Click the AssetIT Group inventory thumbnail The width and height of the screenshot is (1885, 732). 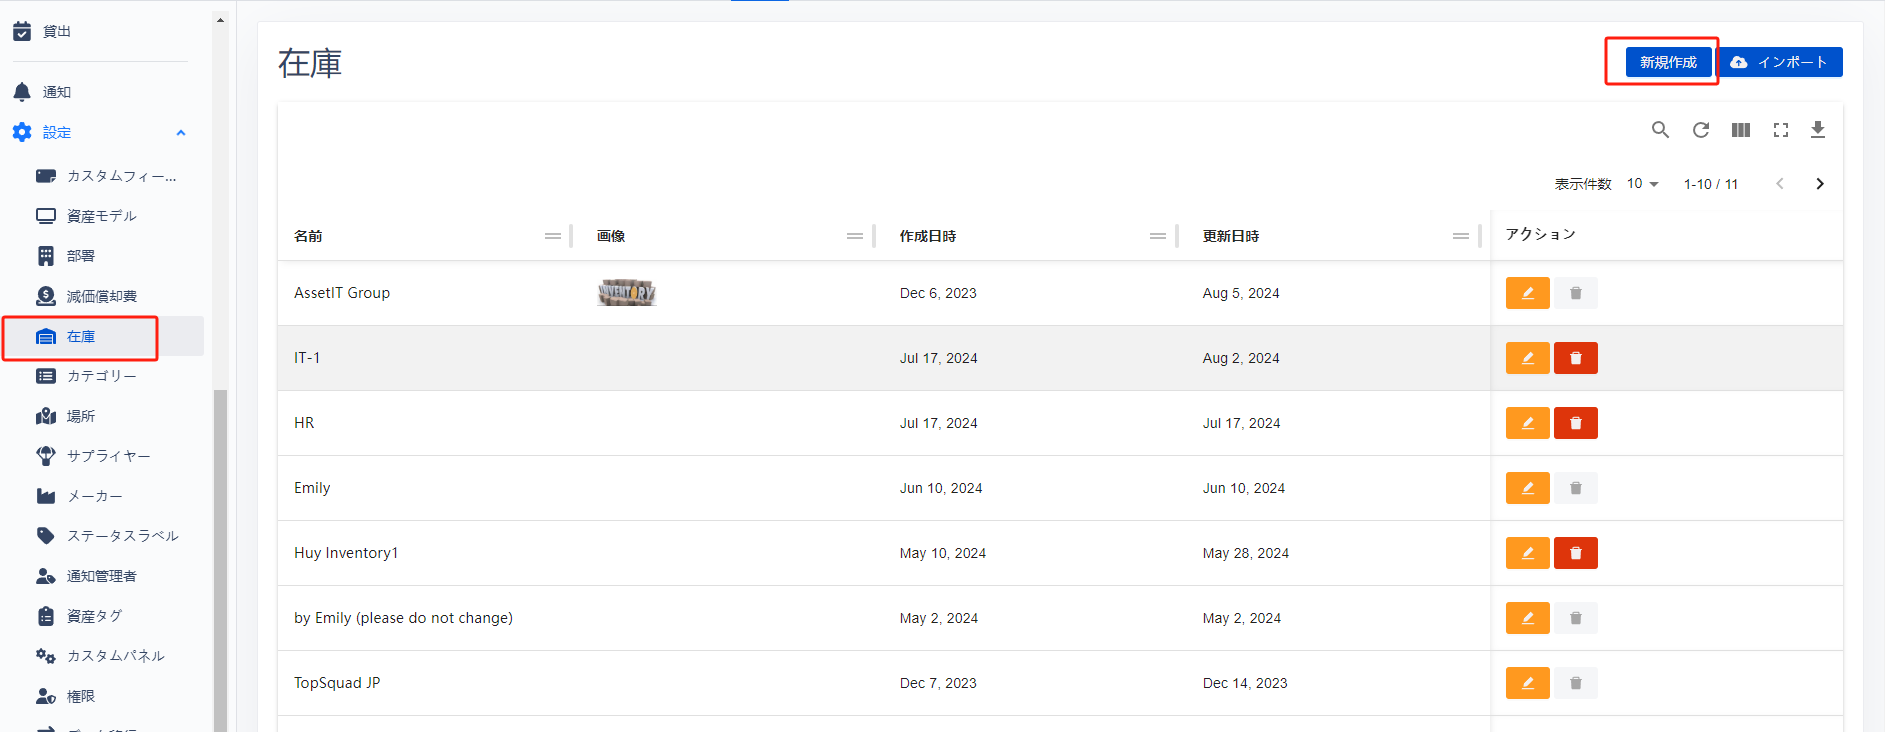(626, 292)
